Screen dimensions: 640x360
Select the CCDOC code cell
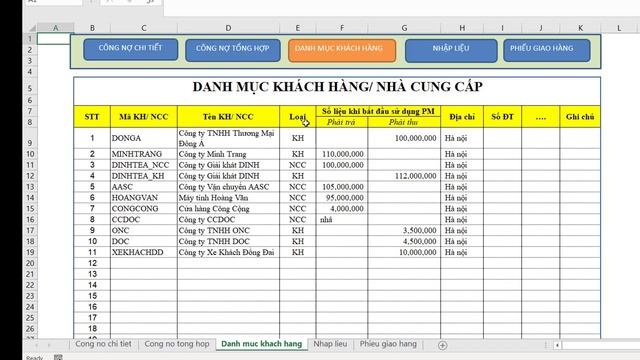[x=144, y=219]
